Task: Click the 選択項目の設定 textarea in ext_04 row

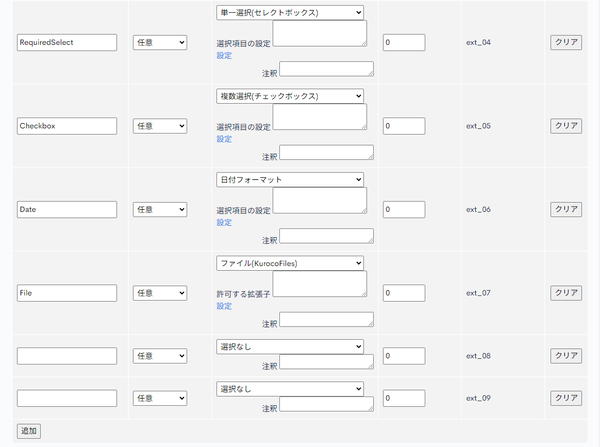Action: (320, 34)
